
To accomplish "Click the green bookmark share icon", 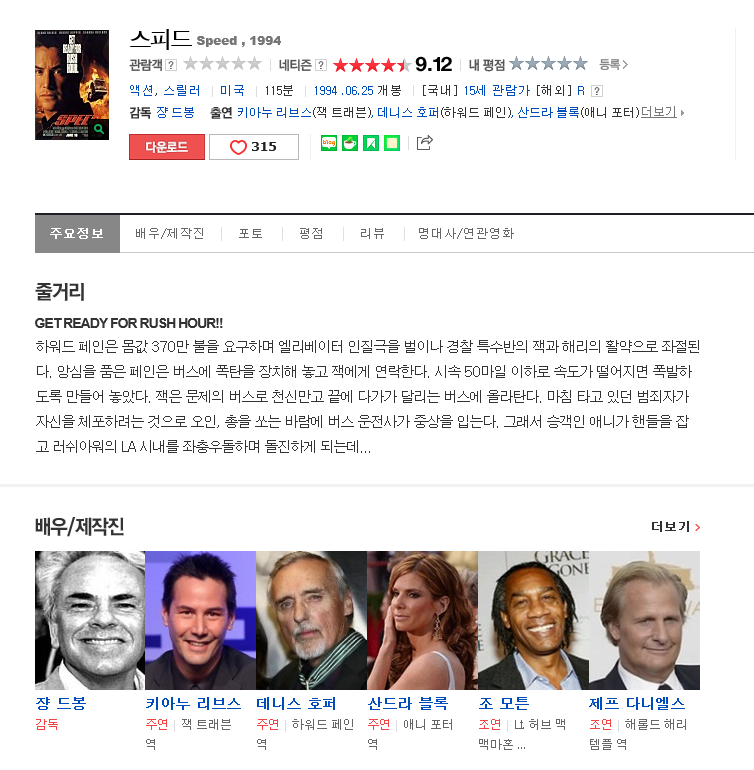I will tap(371, 143).
